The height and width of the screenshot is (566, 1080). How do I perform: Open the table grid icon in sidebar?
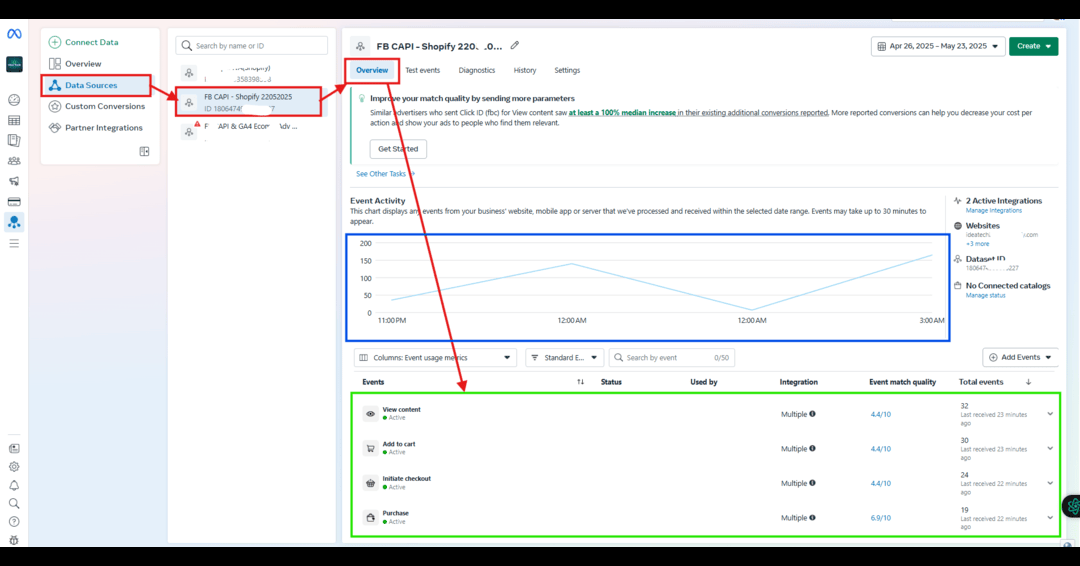[x=14, y=120]
